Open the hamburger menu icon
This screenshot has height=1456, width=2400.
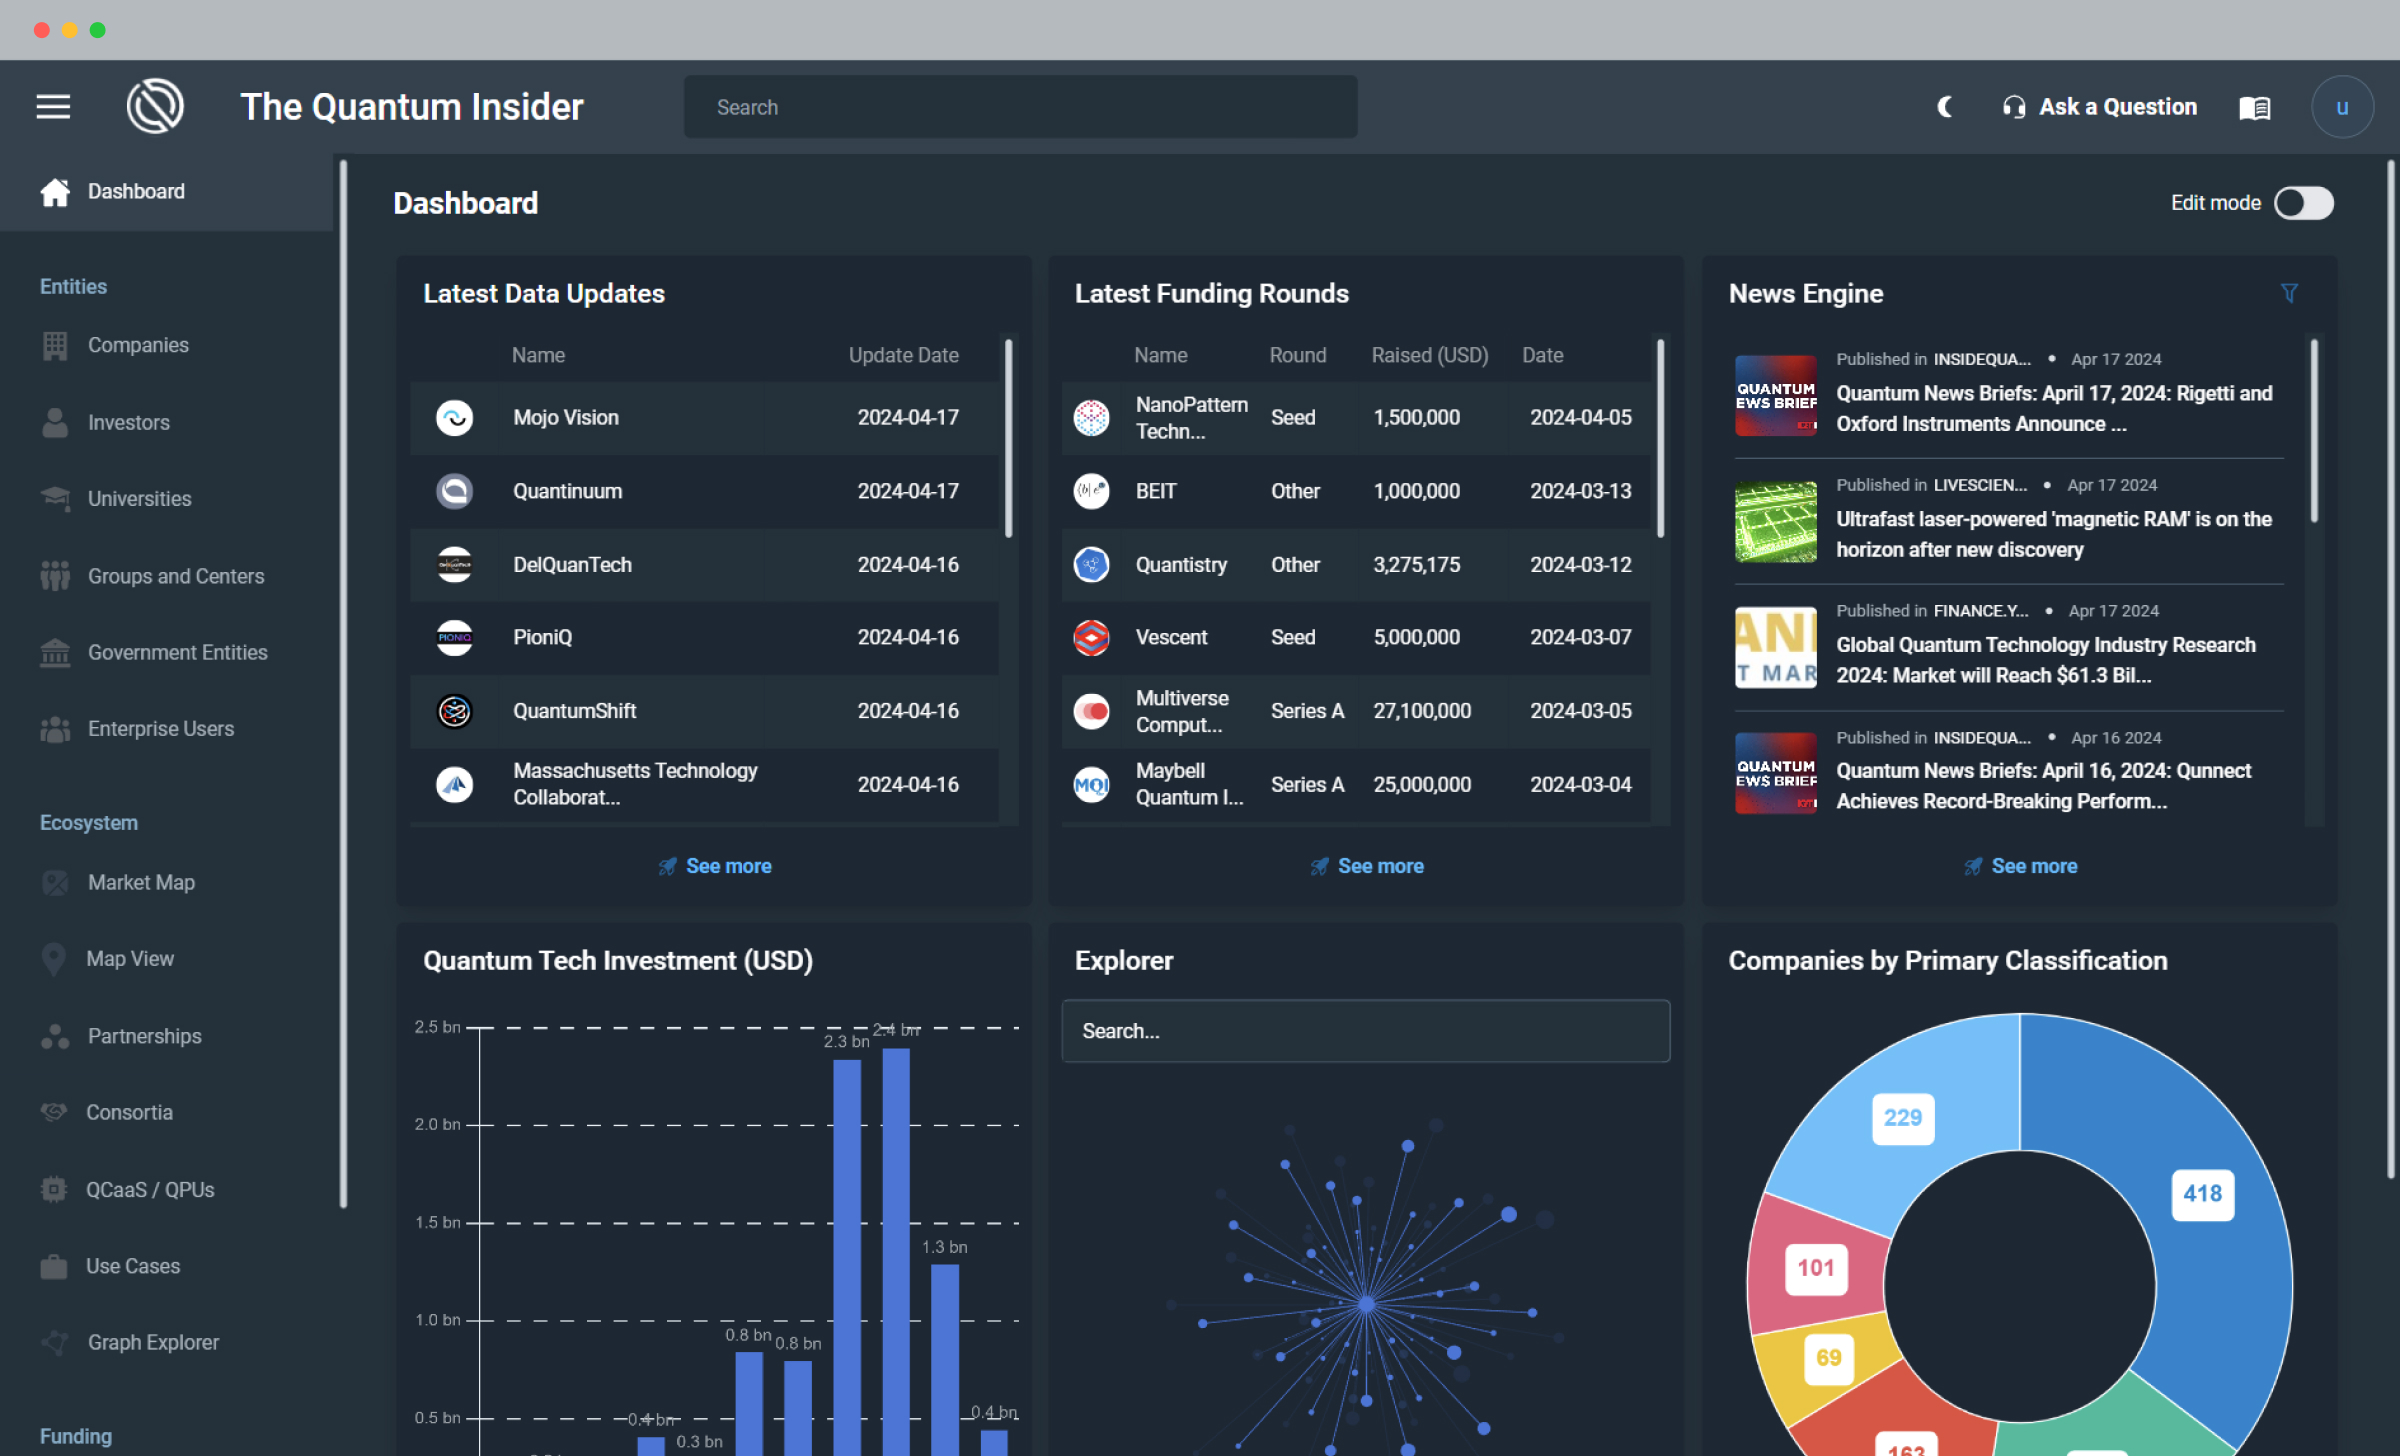click(53, 107)
